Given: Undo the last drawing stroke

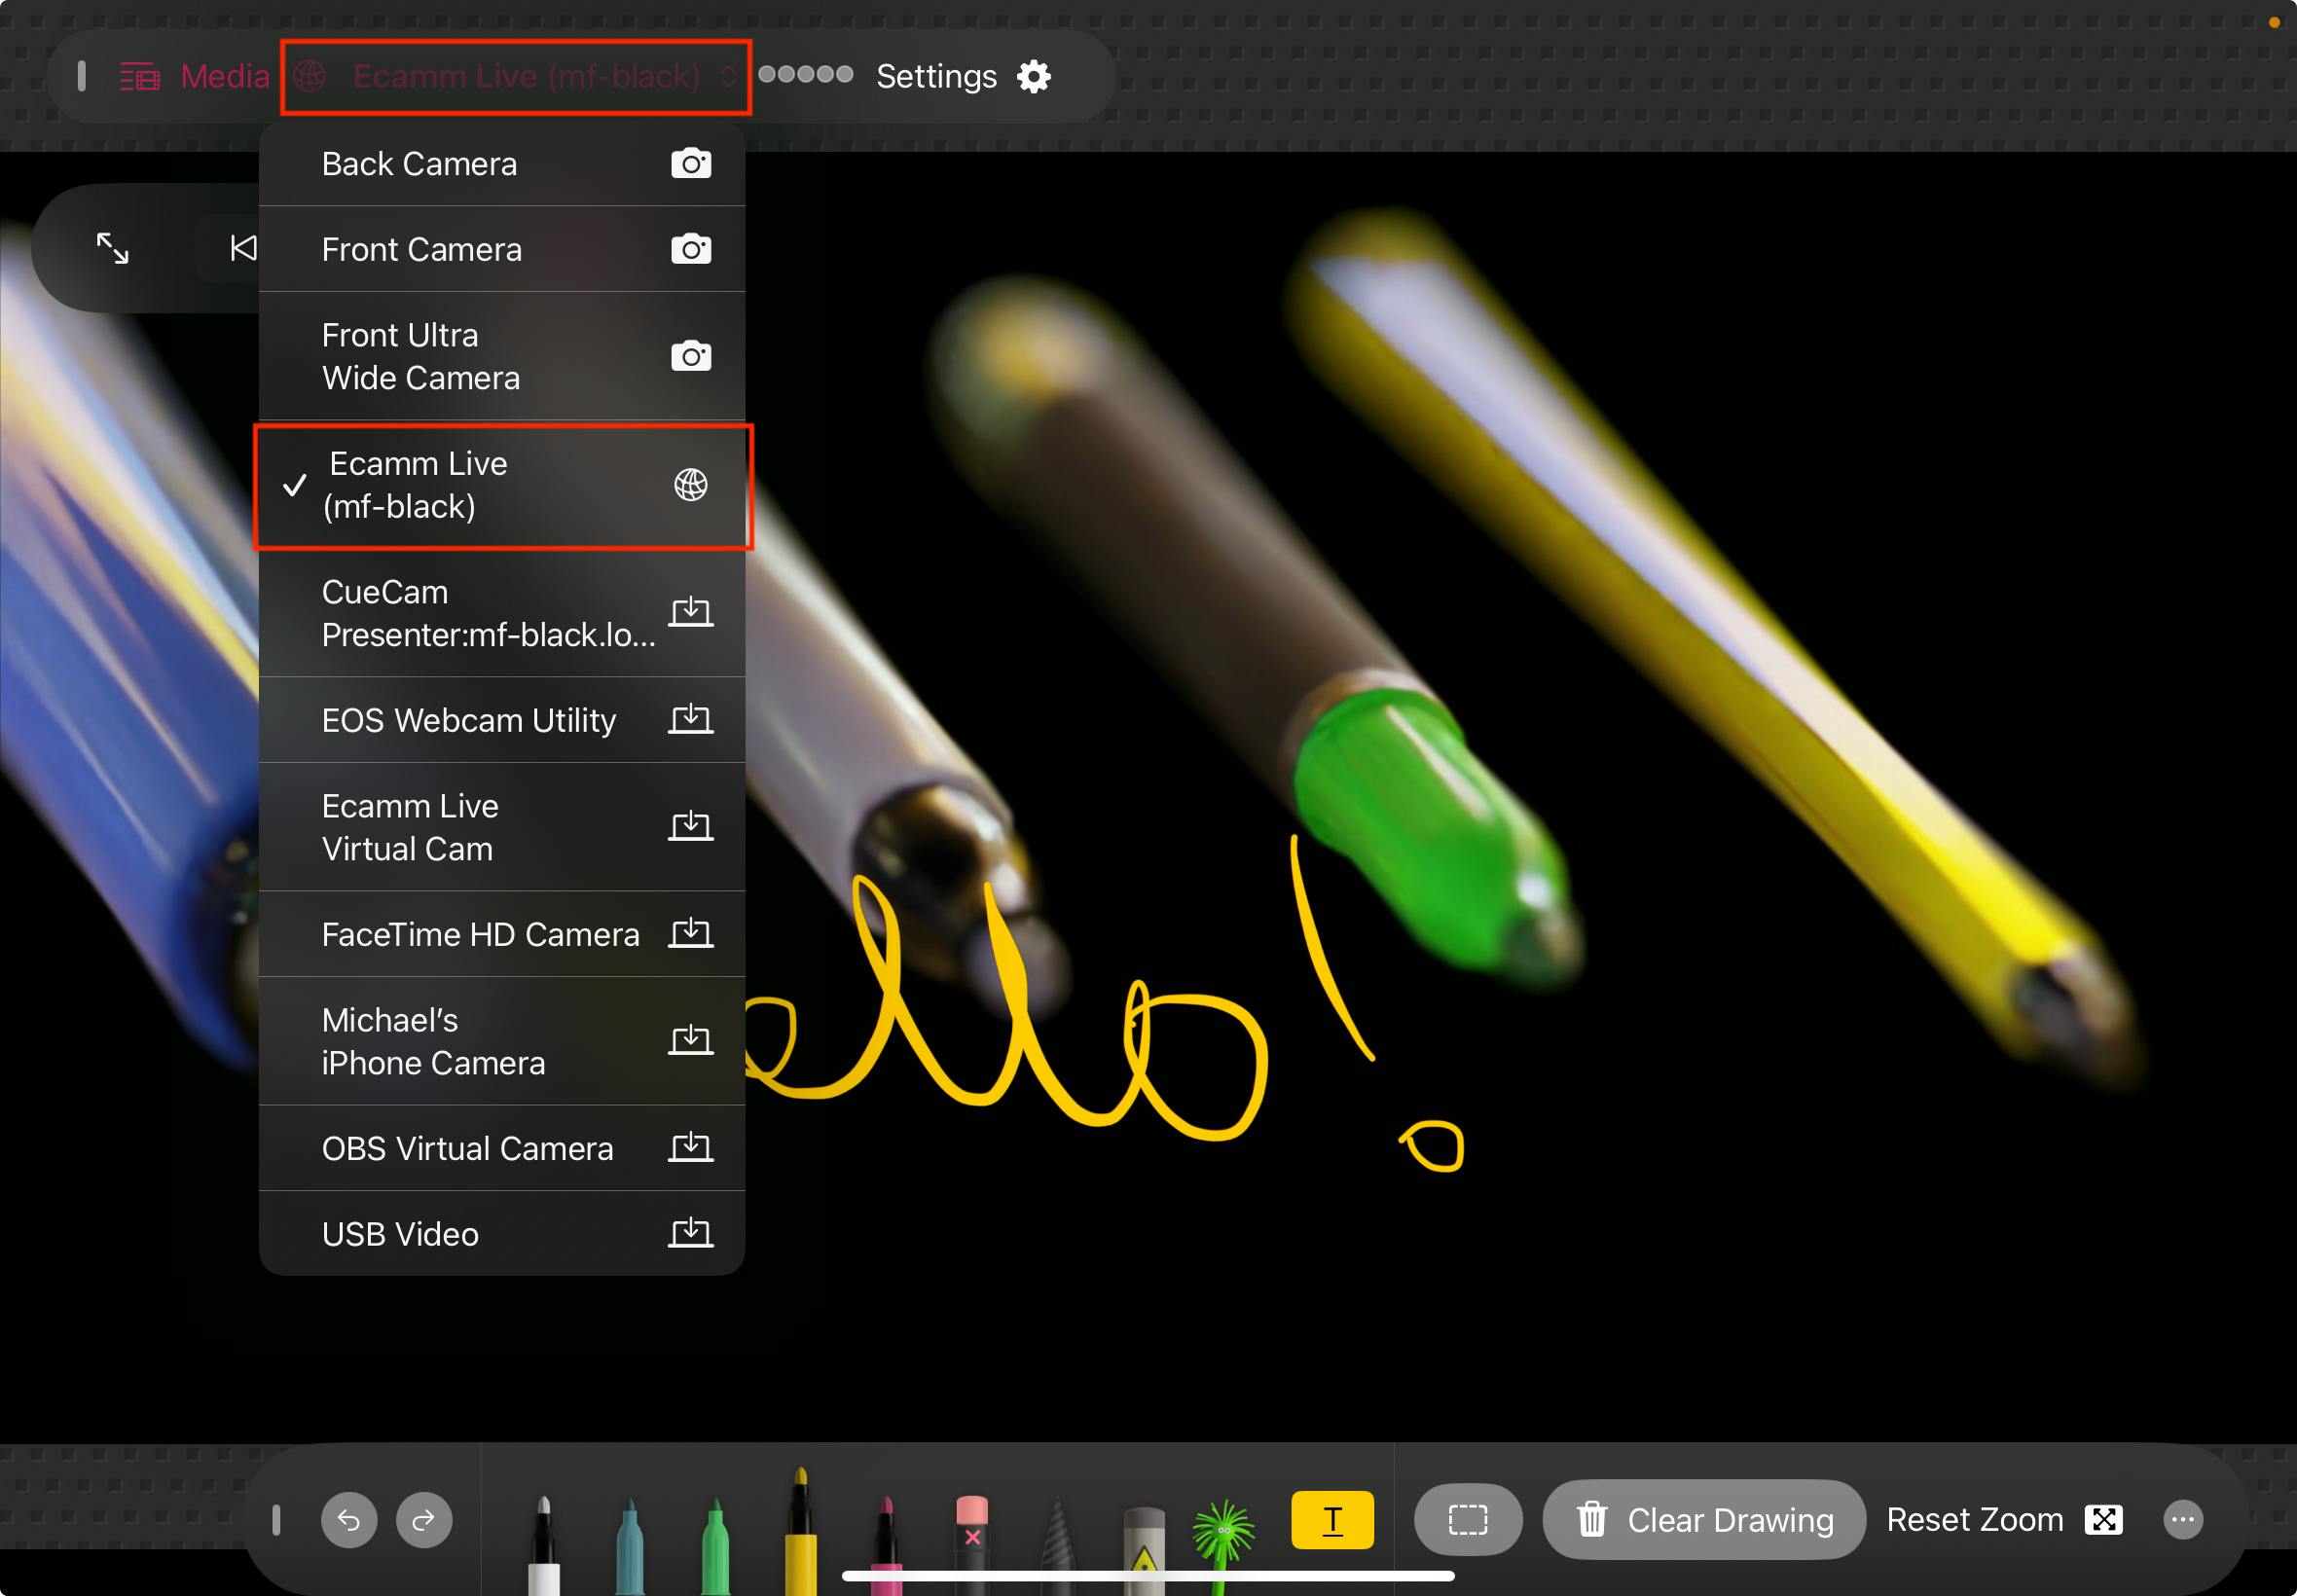Looking at the screenshot, I should tap(348, 1519).
